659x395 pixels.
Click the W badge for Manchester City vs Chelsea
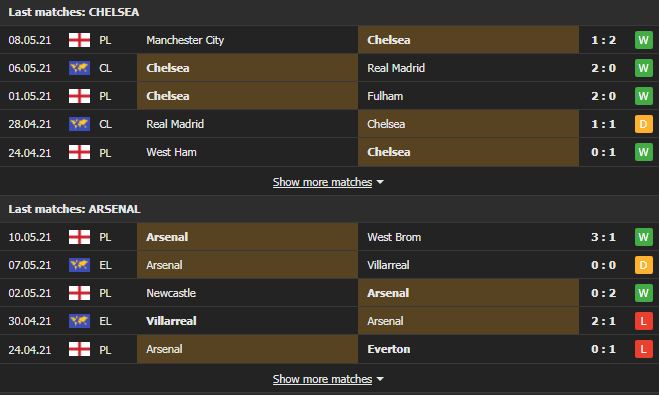tap(643, 40)
